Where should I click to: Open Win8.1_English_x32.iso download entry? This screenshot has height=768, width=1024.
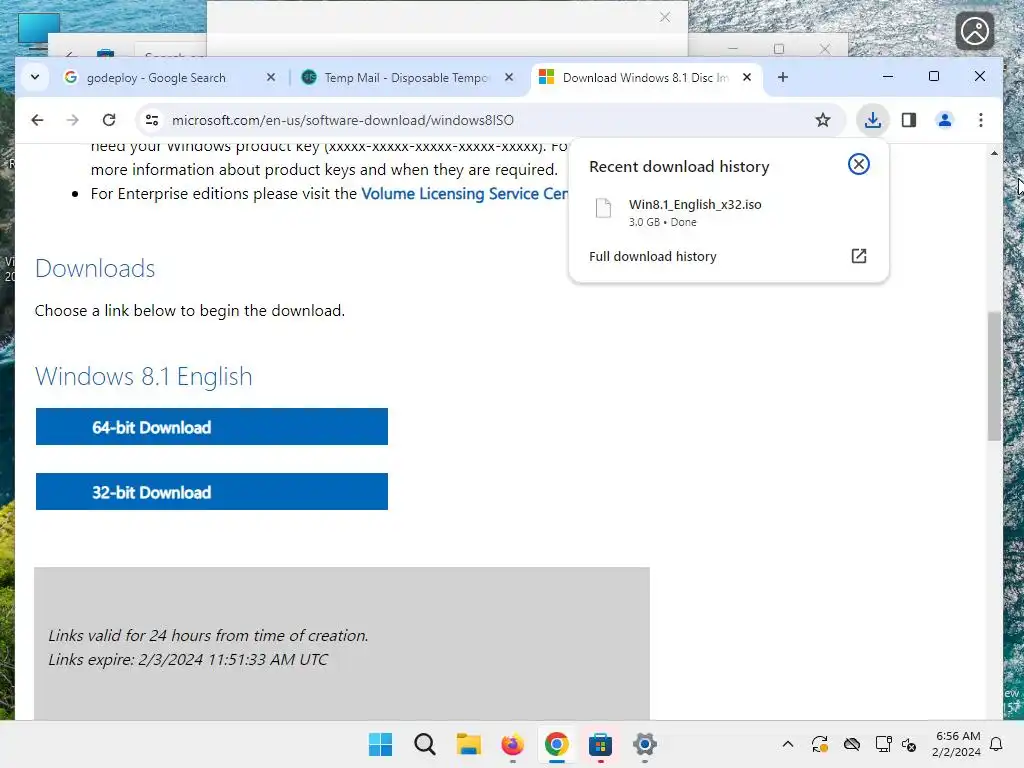tap(728, 213)
